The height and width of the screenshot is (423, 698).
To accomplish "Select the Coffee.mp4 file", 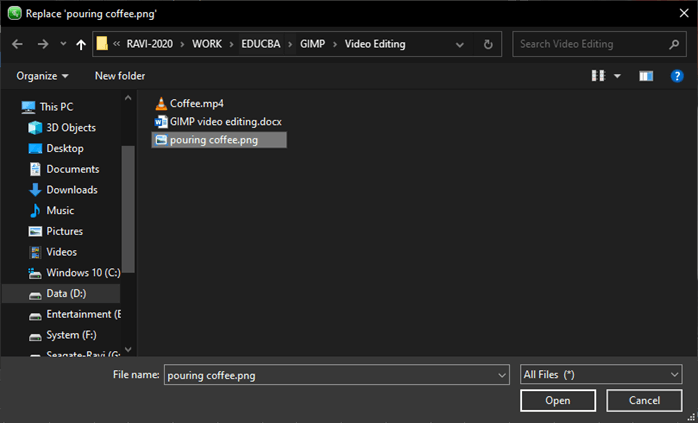I will pos(197,104).
